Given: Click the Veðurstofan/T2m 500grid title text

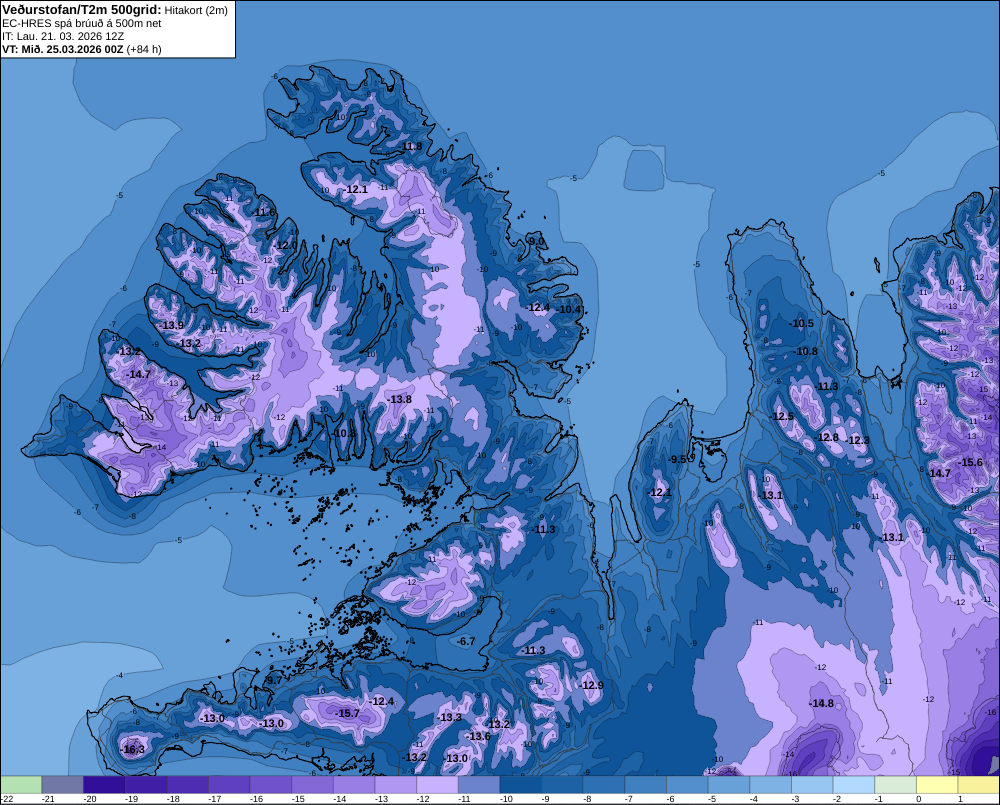Looking at the screenshot, I should (82, 9).
